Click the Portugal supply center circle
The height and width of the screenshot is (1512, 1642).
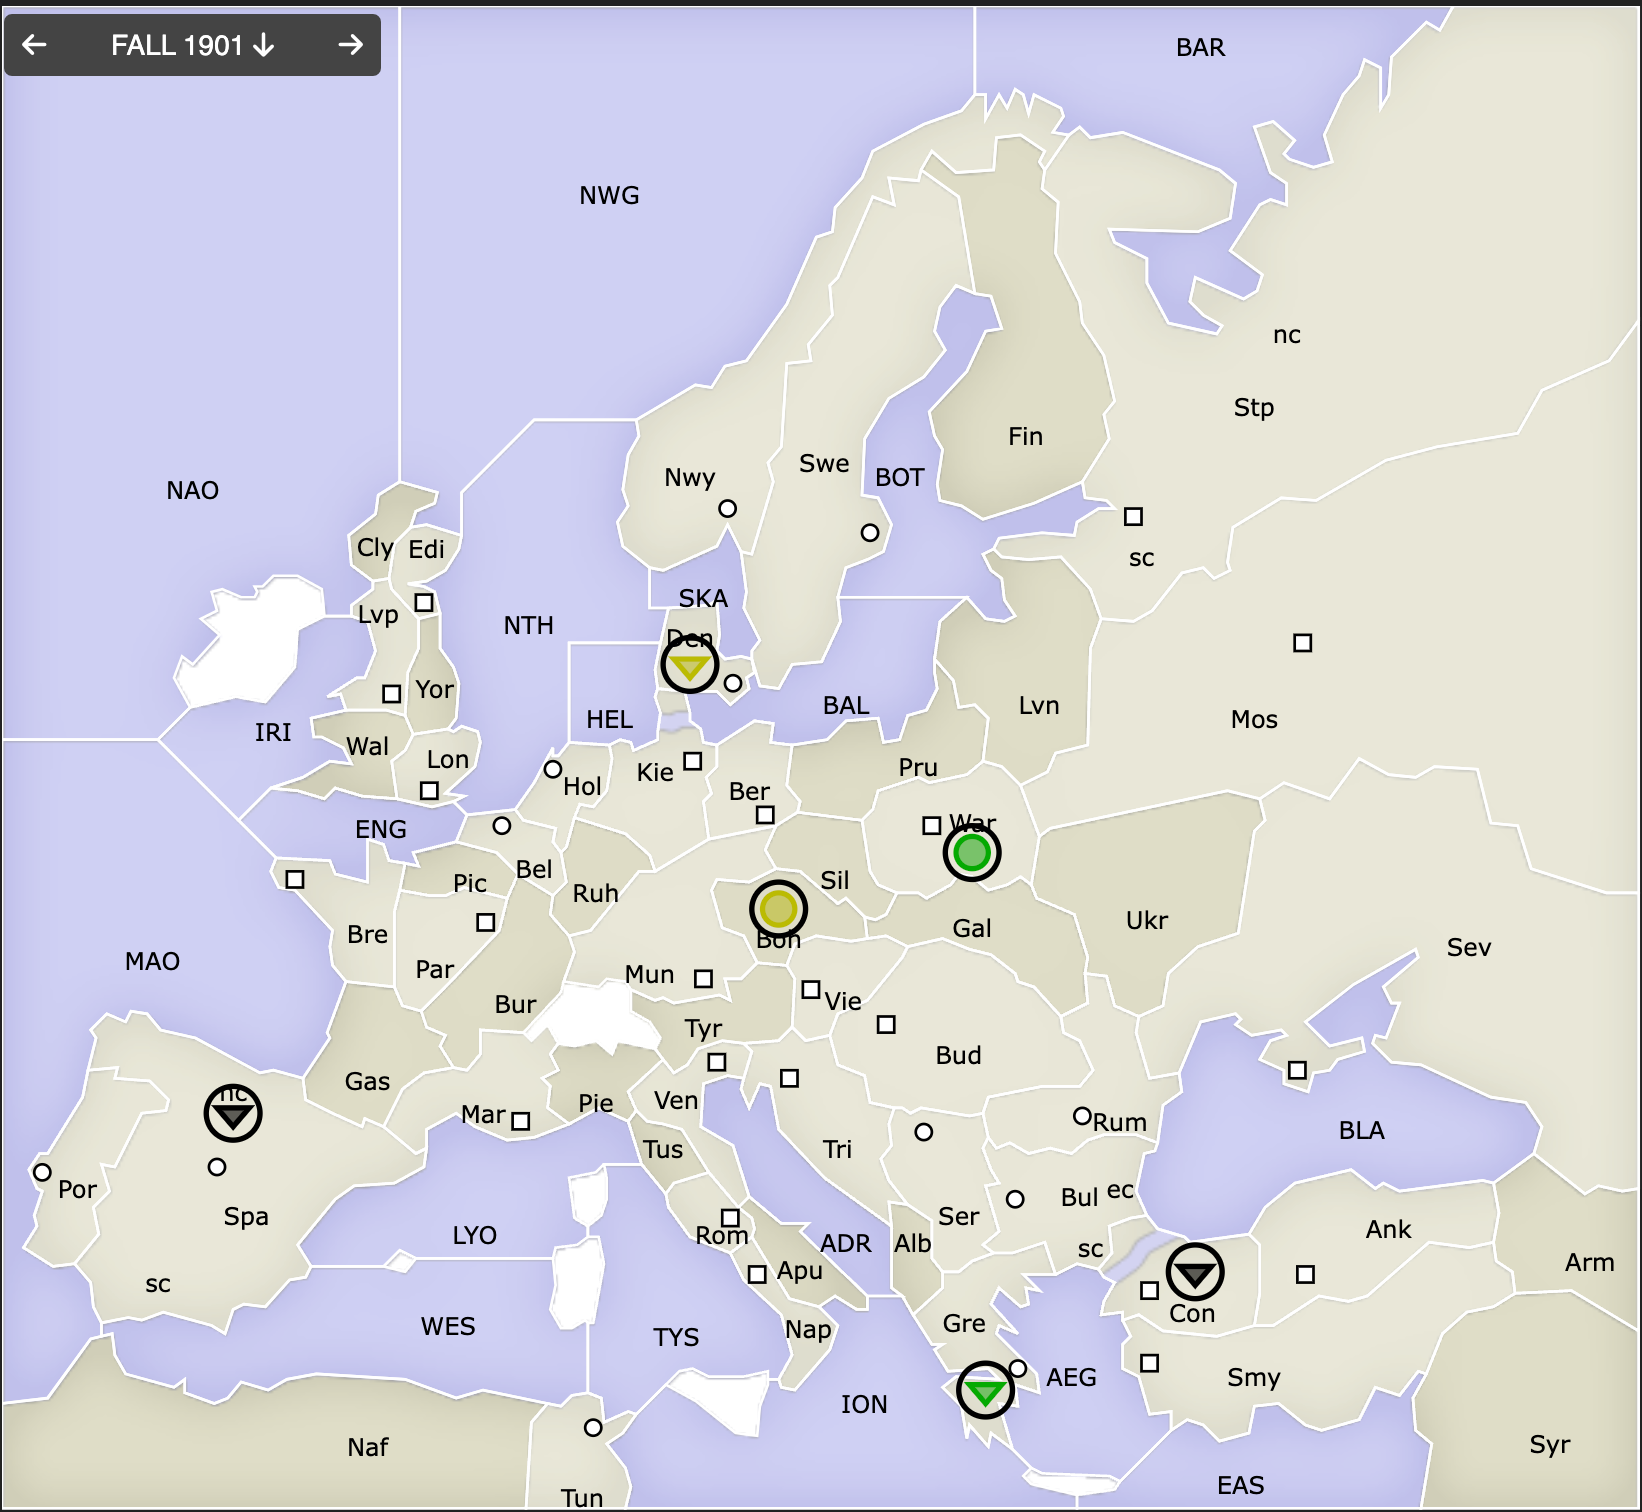tap(42, 1172)
